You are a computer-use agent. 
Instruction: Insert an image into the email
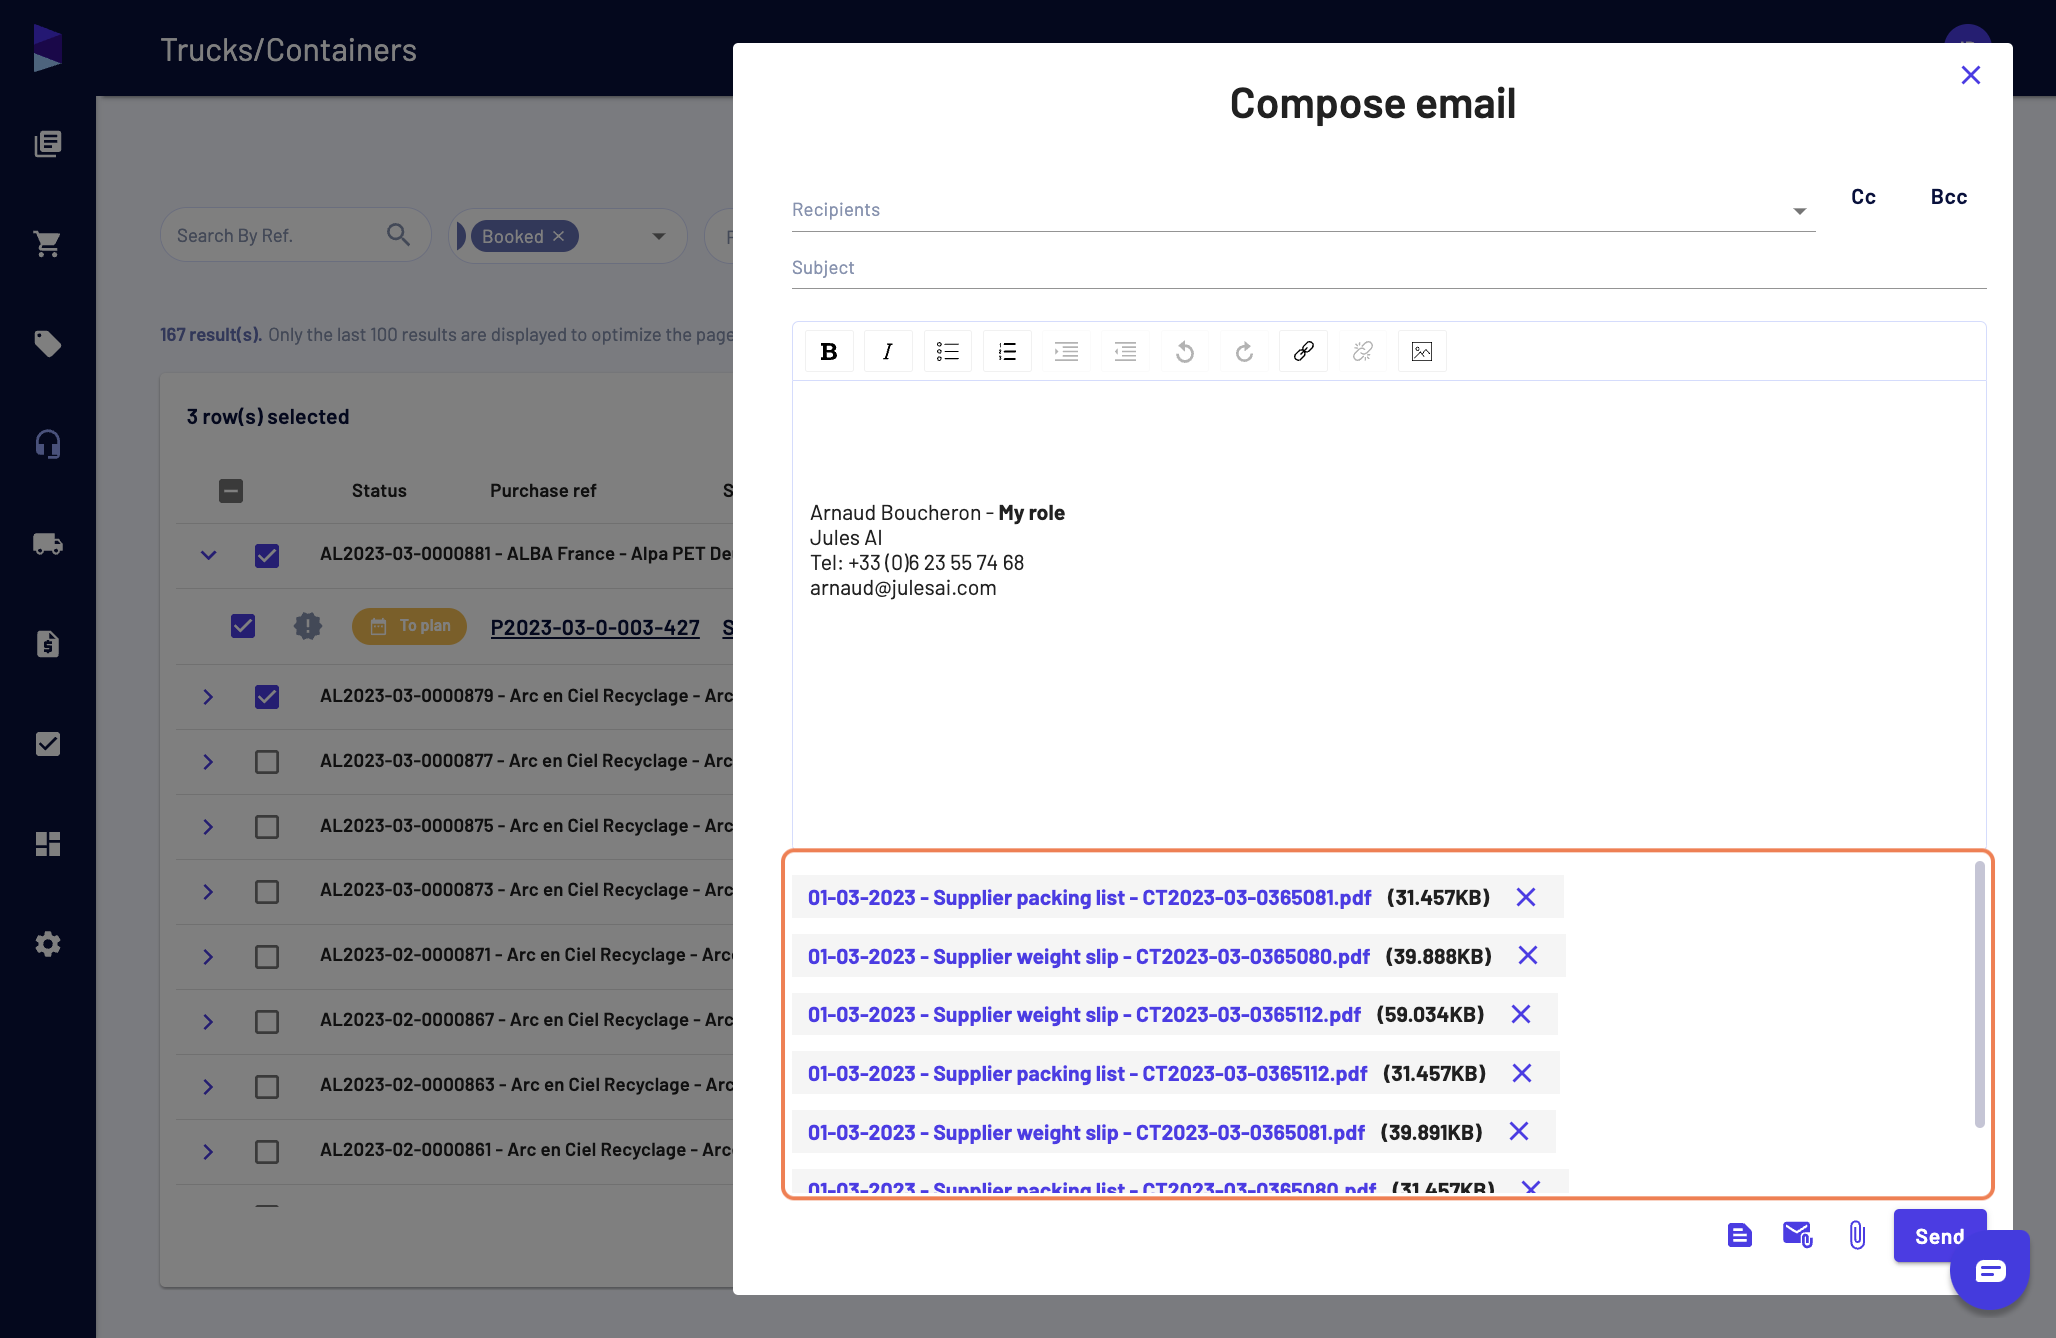tap(1422, 351)
